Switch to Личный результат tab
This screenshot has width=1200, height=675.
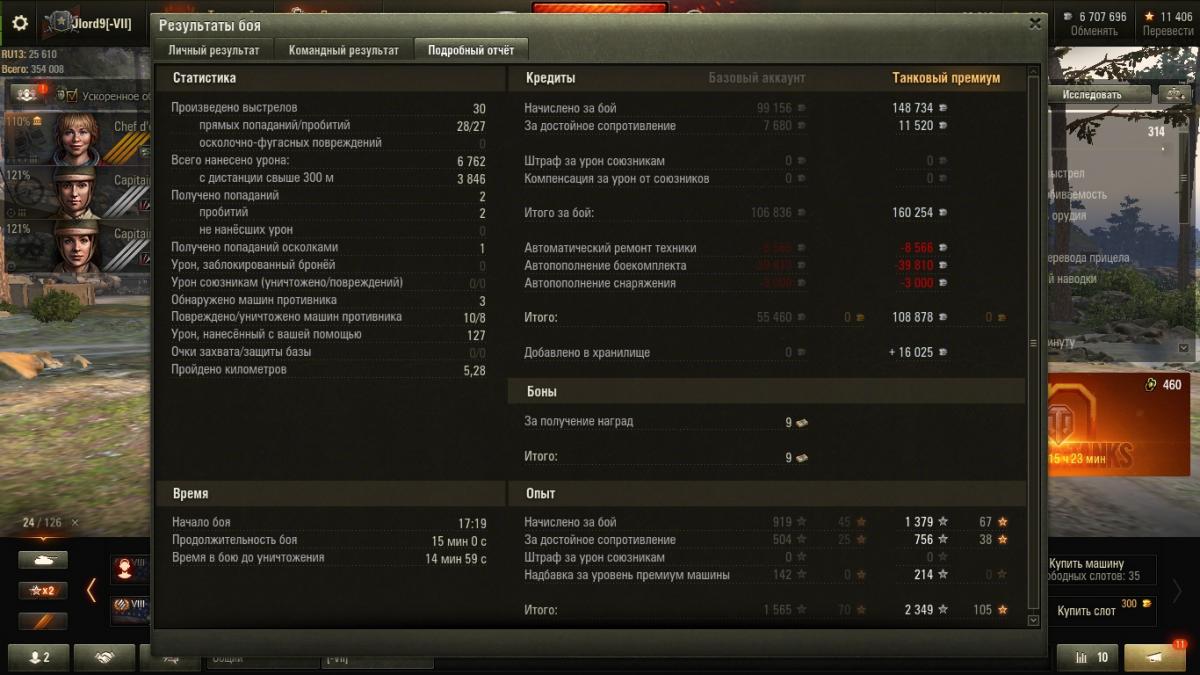click(214, 50)
